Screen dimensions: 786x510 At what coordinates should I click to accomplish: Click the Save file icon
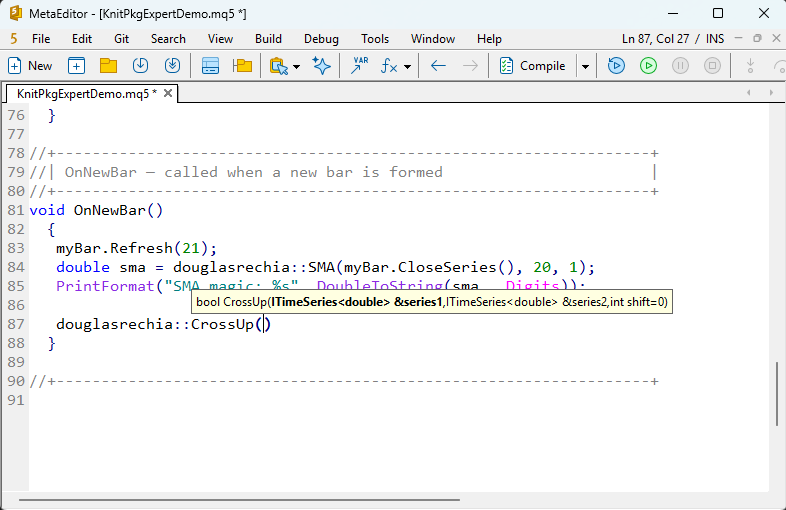pyautogui.click(x=140, y=66)
